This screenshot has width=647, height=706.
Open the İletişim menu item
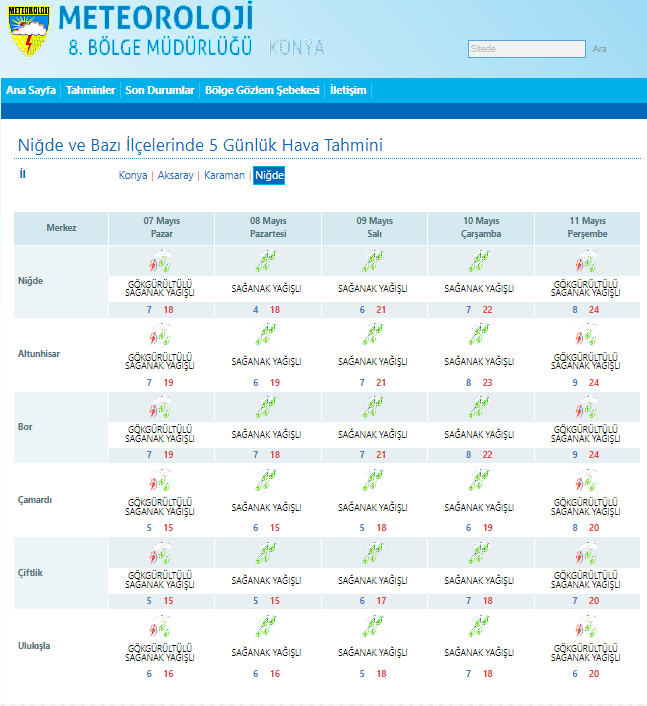point(348,90)
